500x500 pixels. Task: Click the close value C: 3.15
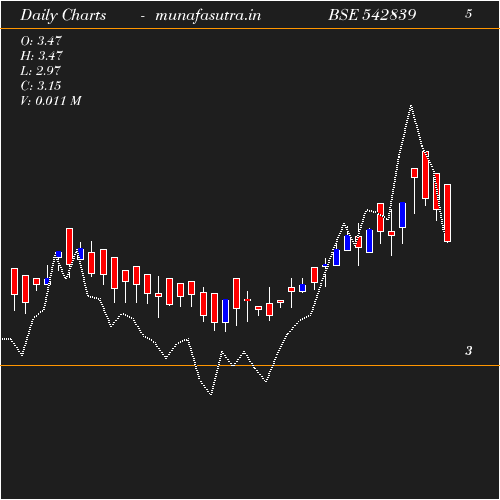point(41,86)
